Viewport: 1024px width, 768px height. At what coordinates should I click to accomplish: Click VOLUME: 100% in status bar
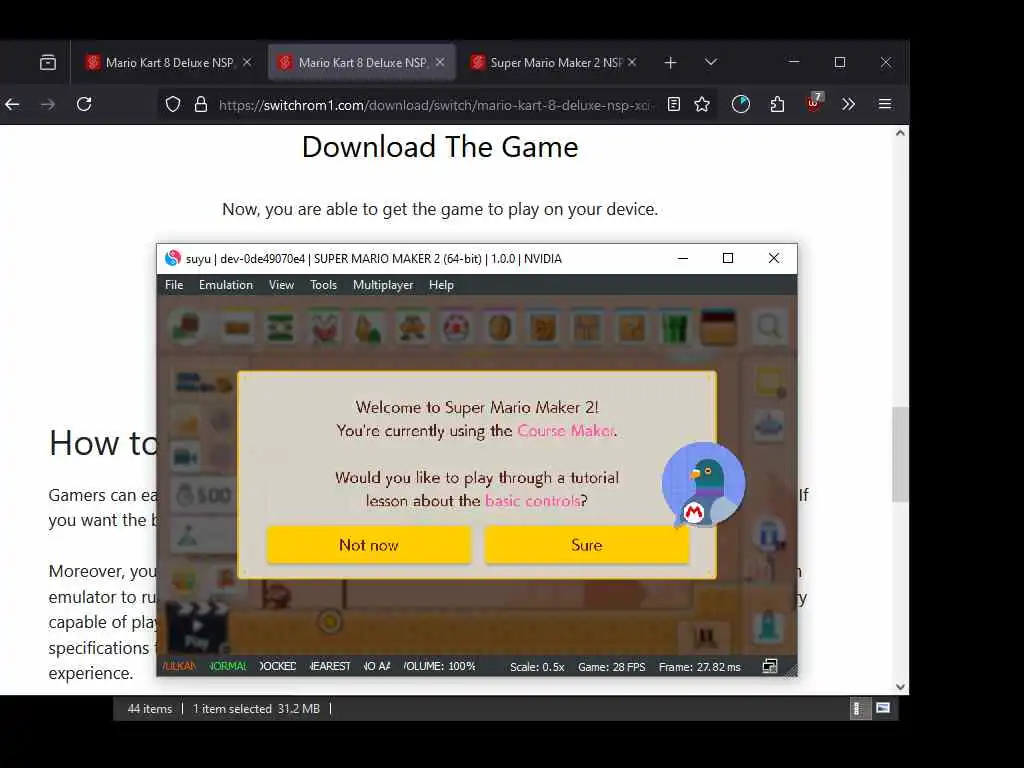440,666
